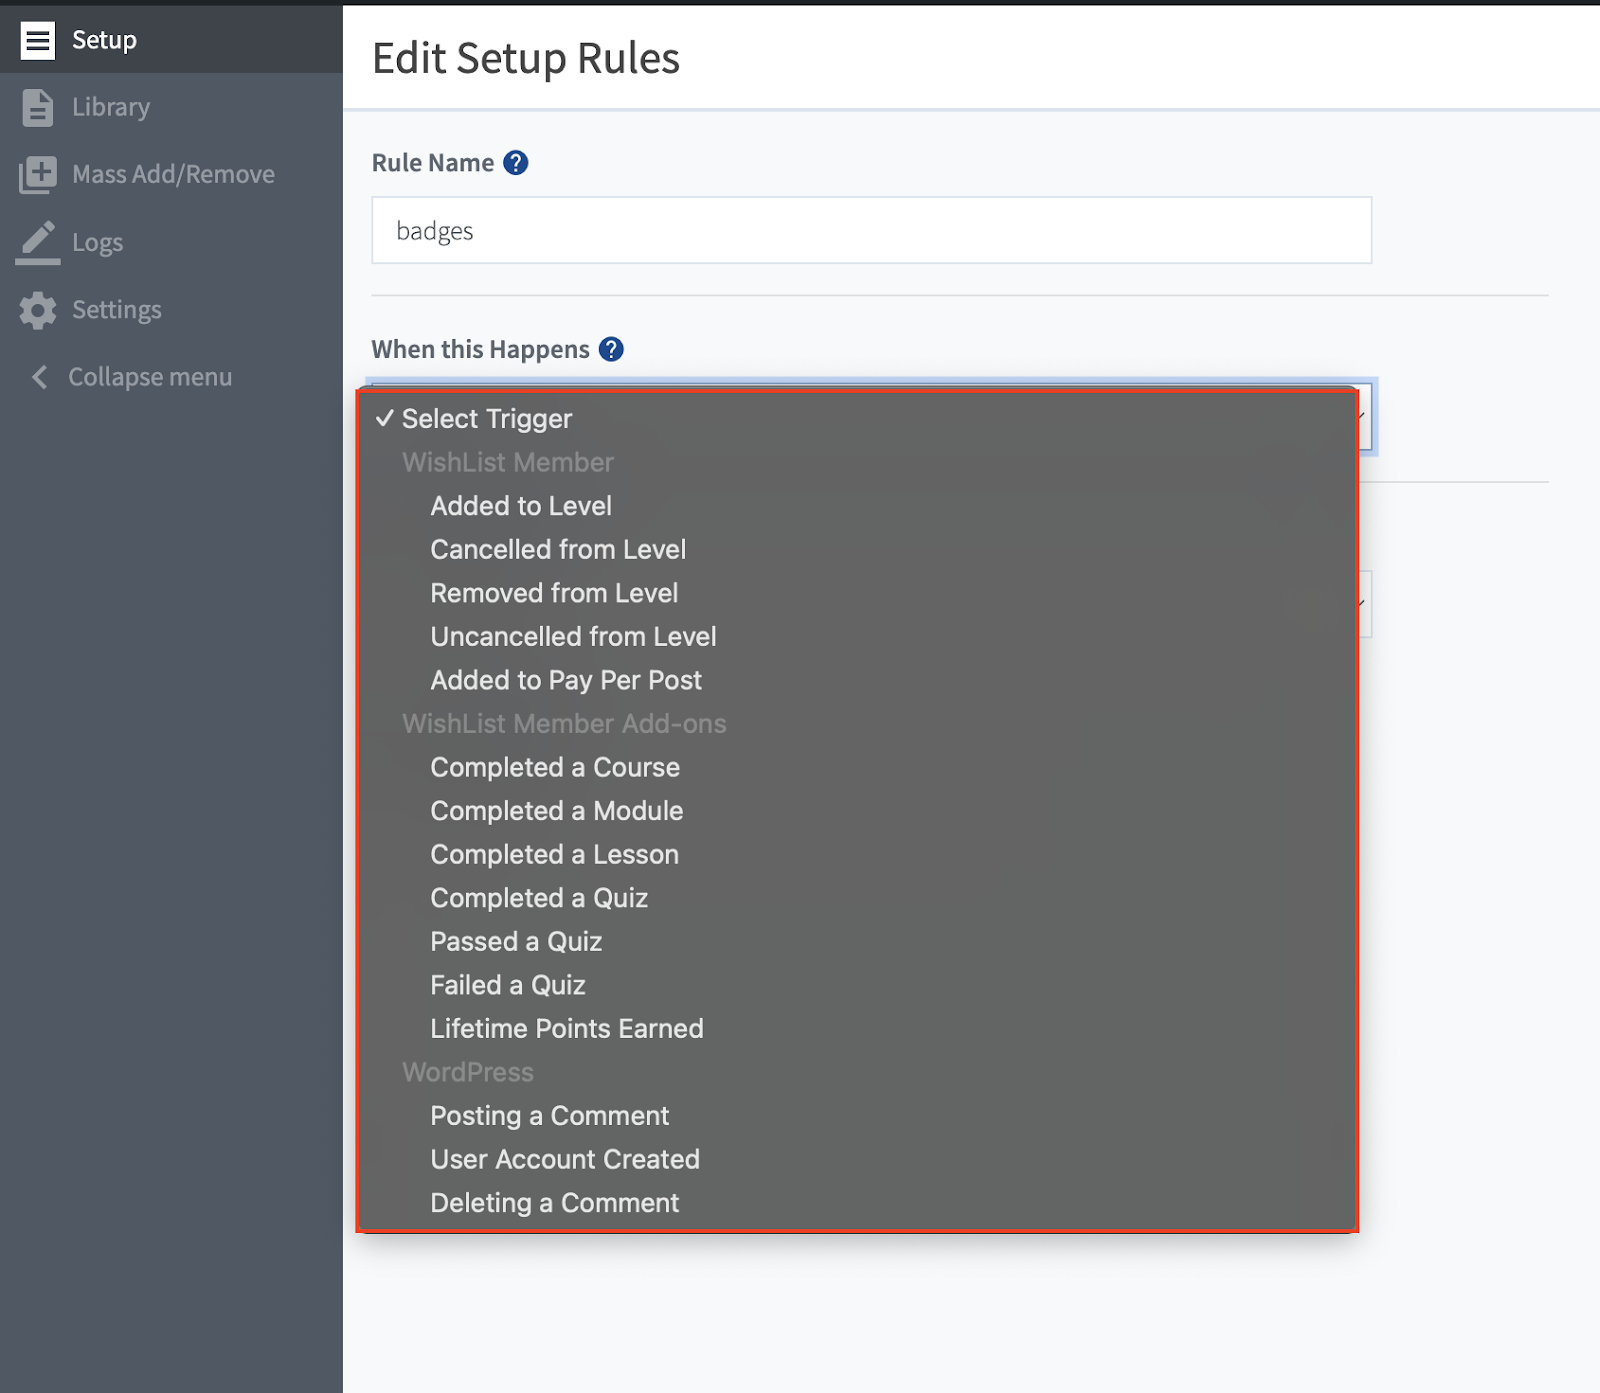The height and width of the screenshot is (1393, 1600).
Task: Go to Mass Add/Remove page
Action: [171, 174]
